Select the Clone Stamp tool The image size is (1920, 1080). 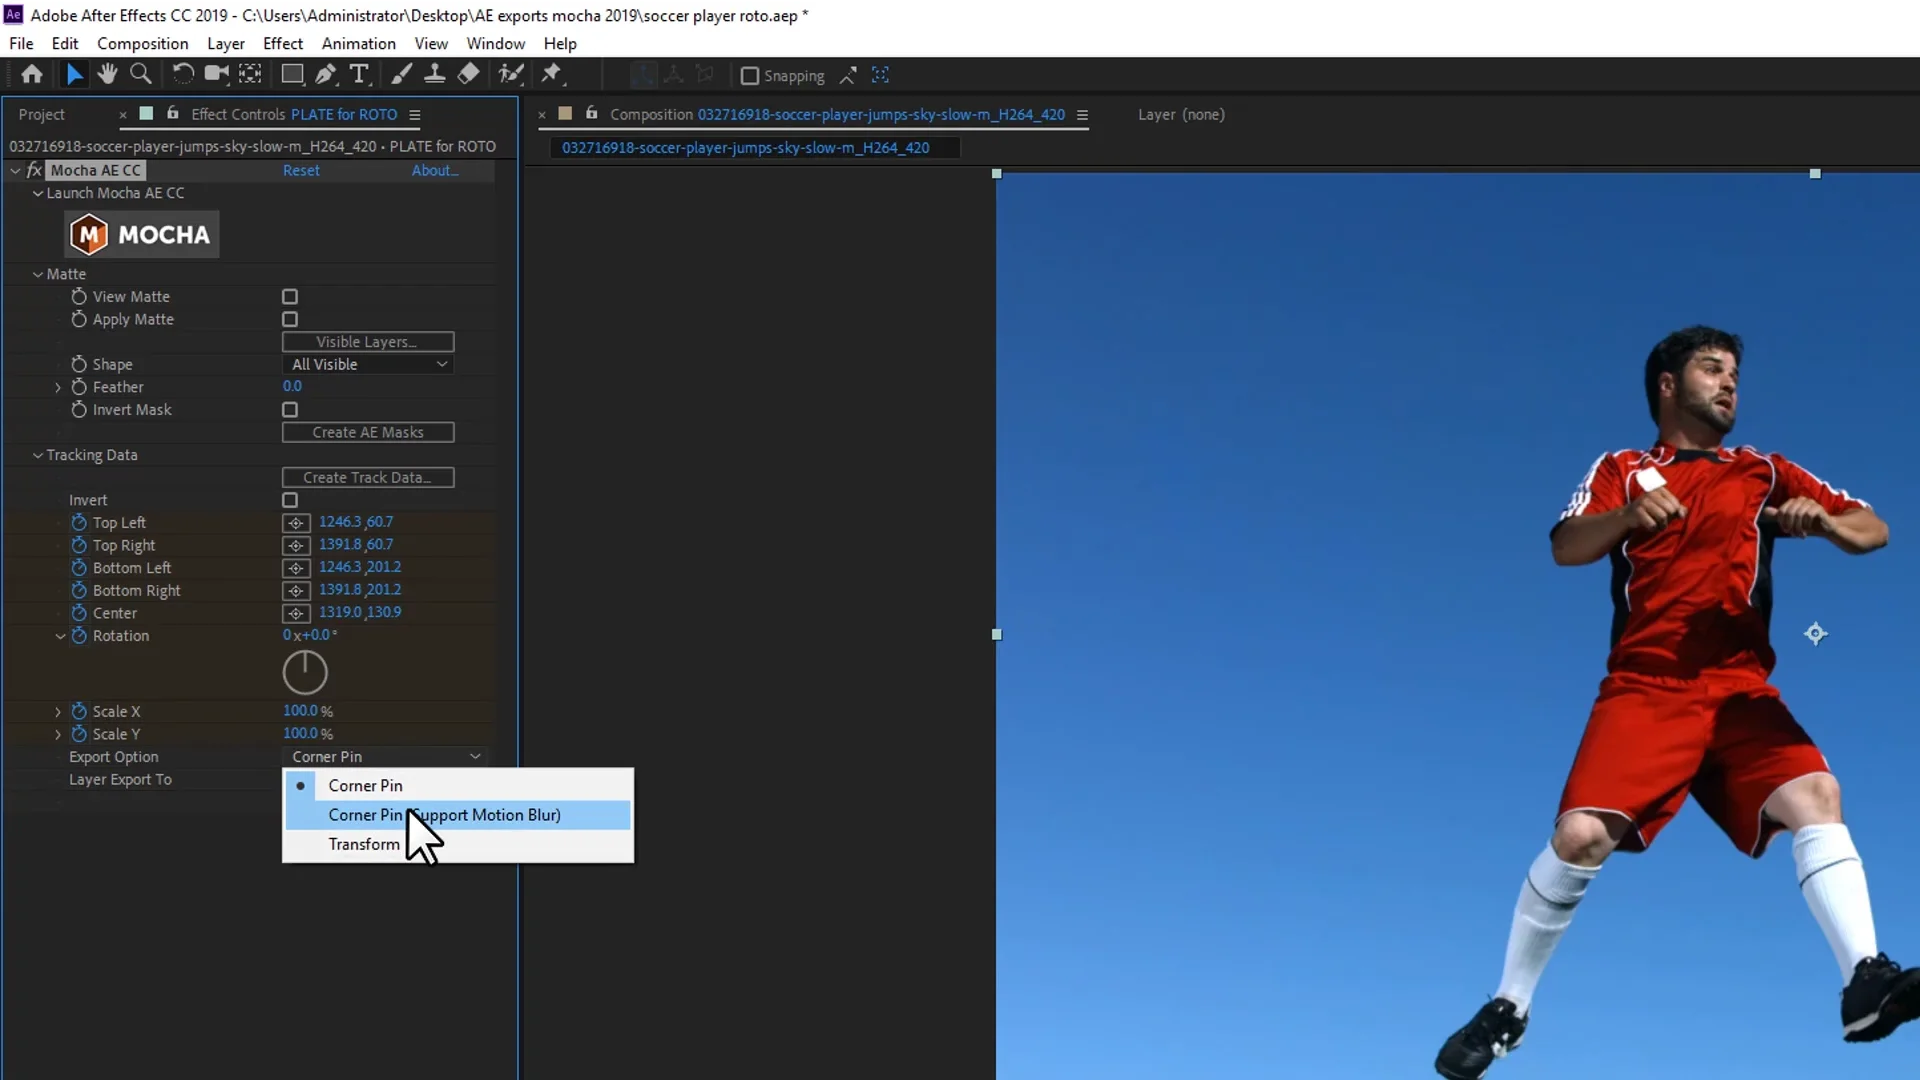pos(436,74)
